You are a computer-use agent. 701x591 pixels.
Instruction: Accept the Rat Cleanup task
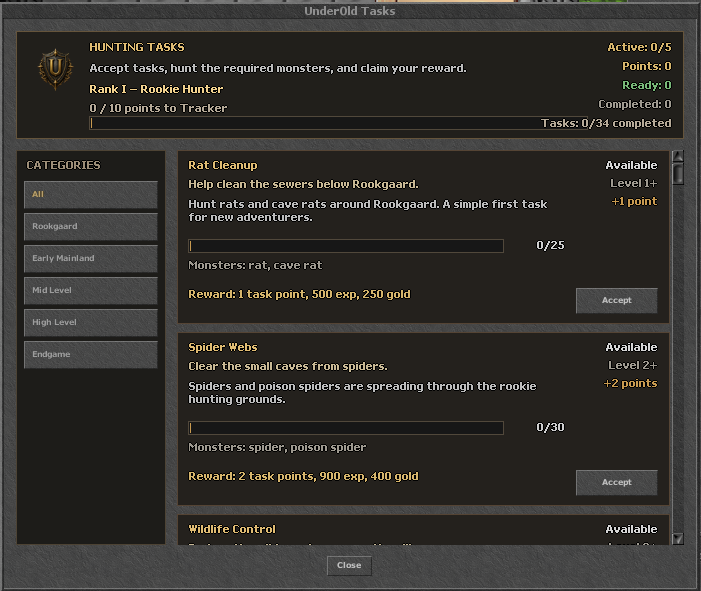click(x=617, y=300)
